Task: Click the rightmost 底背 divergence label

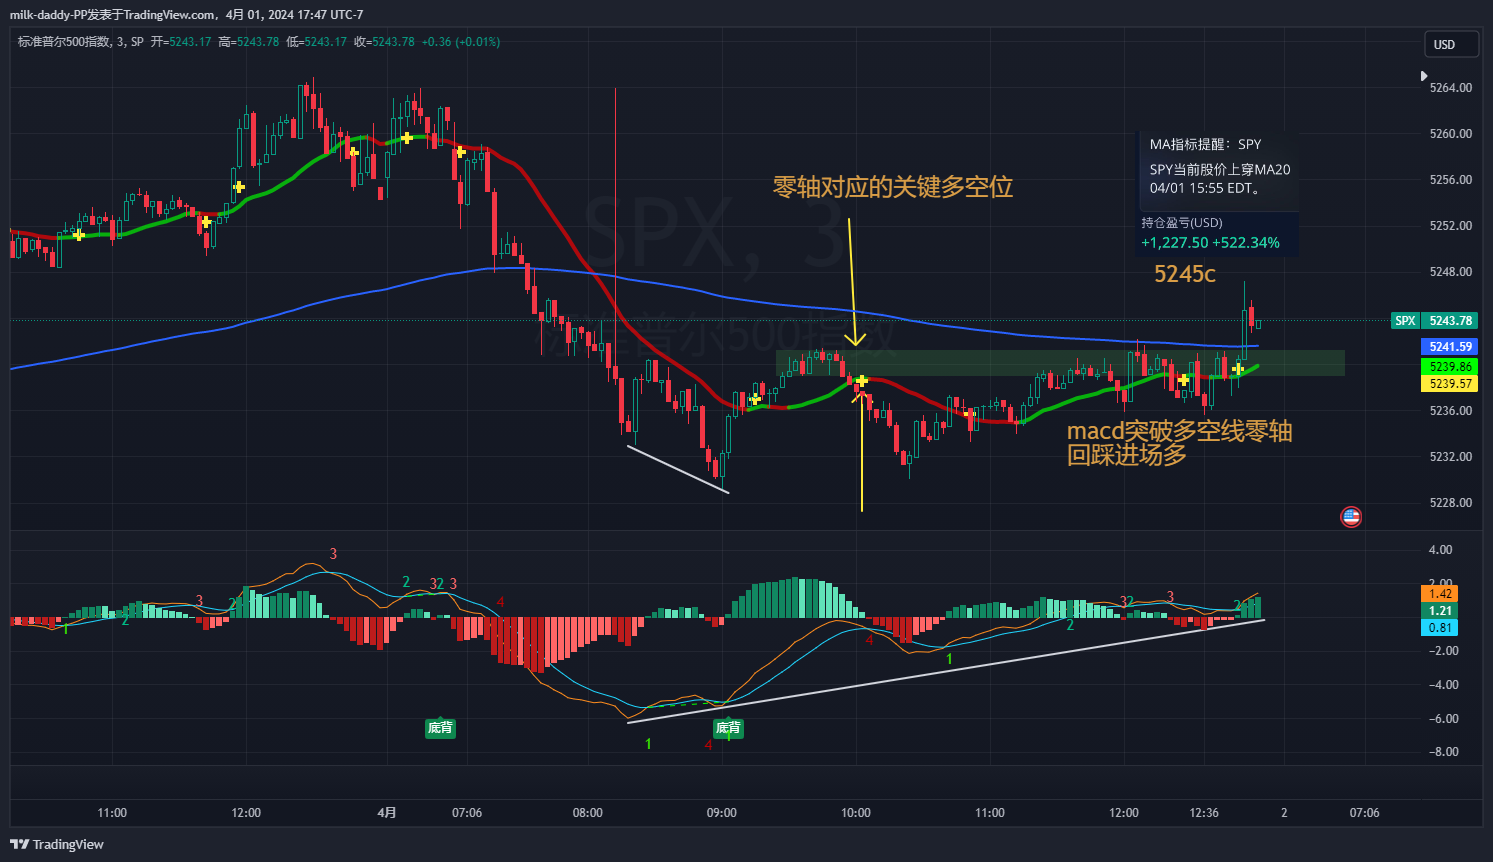Action: click(727, 728)
